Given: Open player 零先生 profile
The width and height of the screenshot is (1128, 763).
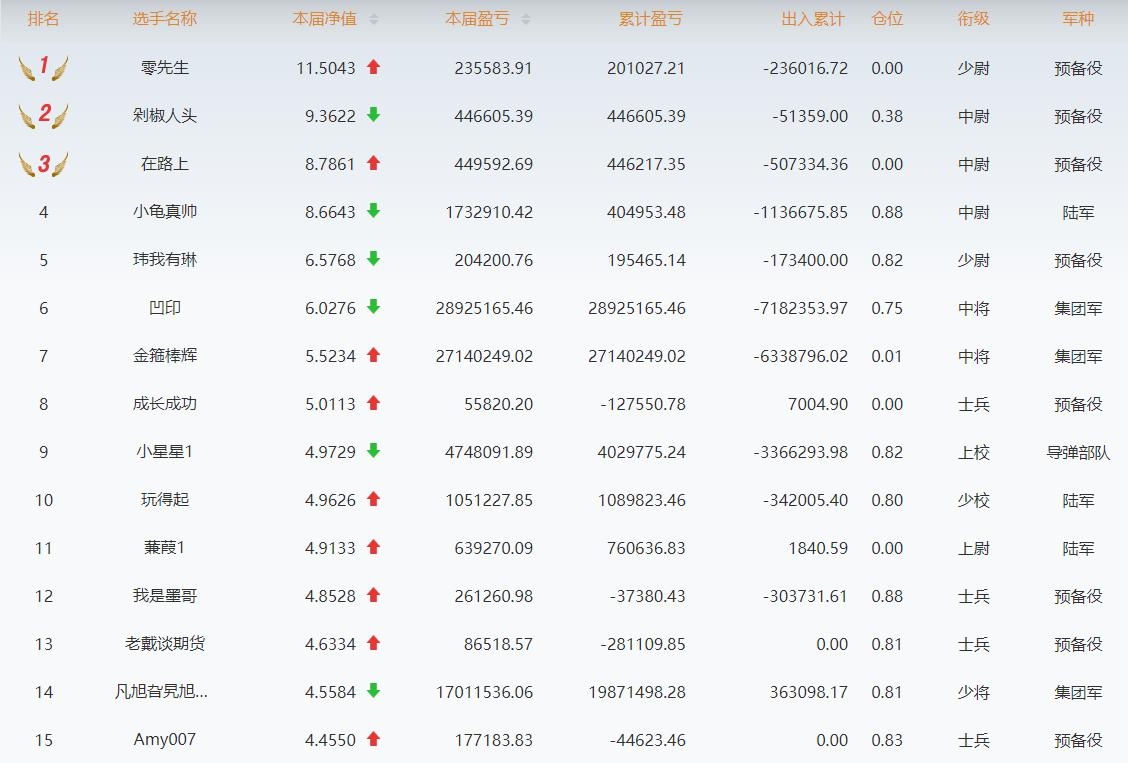Looking at the screenshot, I should point(165,68).
